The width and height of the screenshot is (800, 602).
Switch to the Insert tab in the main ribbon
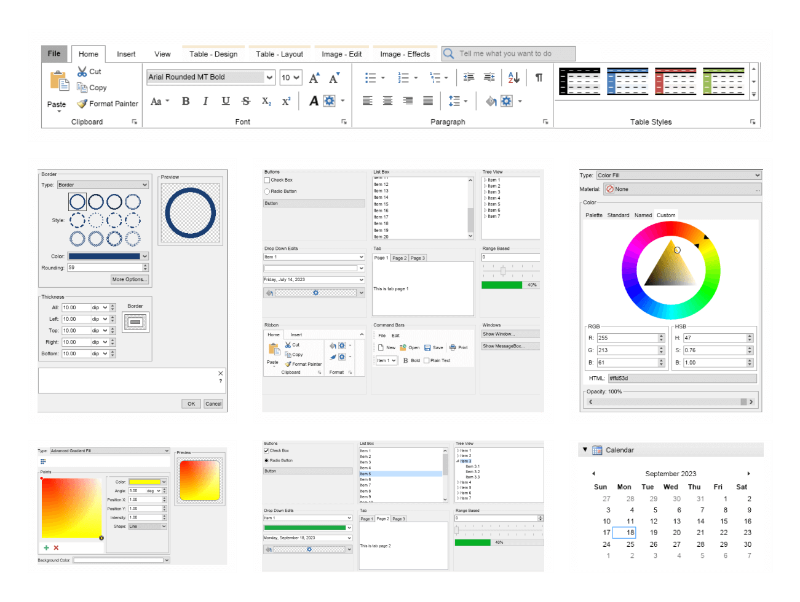(126, 54)
